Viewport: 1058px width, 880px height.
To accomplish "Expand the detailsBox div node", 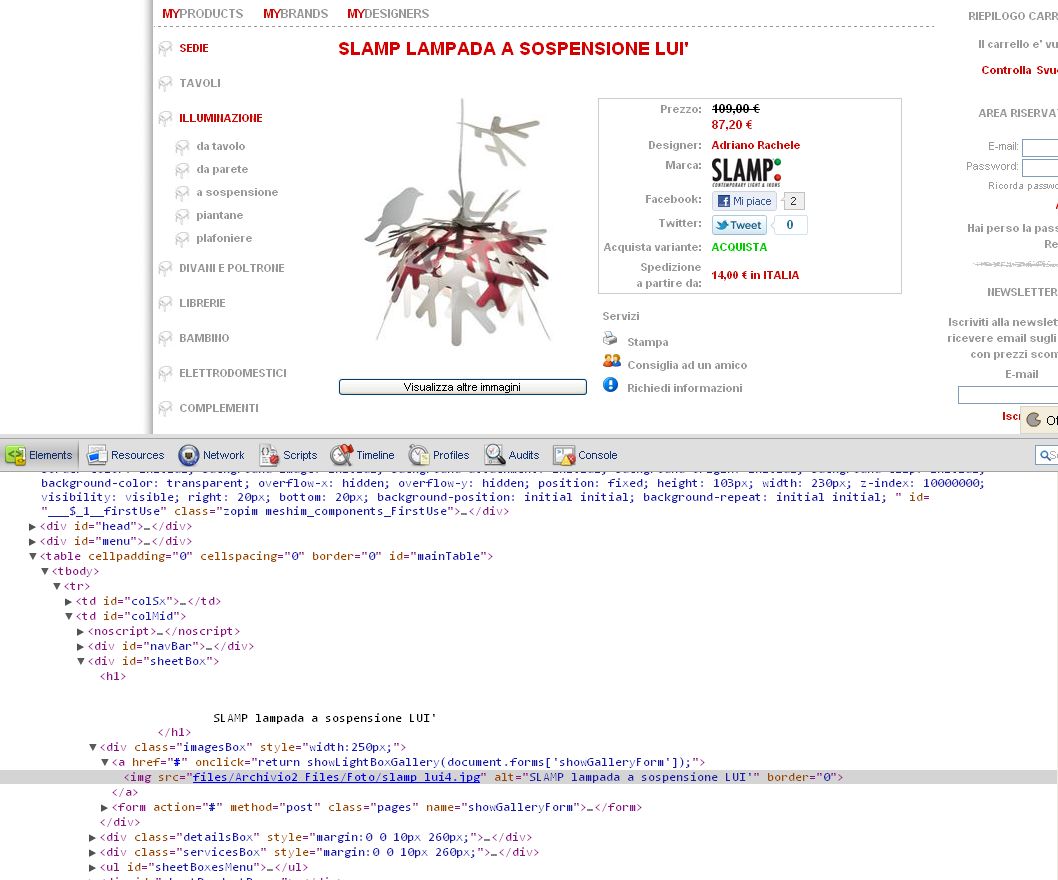I will [x=92, y=837].
